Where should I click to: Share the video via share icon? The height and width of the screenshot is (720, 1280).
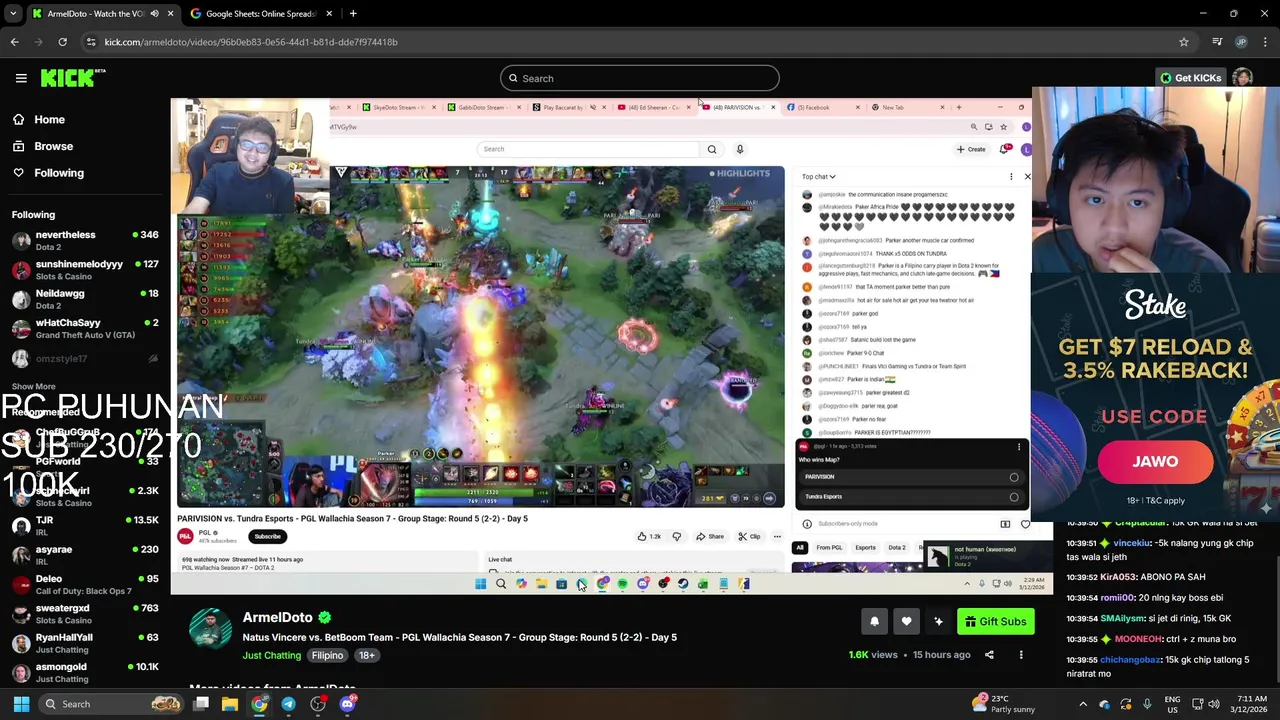(x=989, y=655)
